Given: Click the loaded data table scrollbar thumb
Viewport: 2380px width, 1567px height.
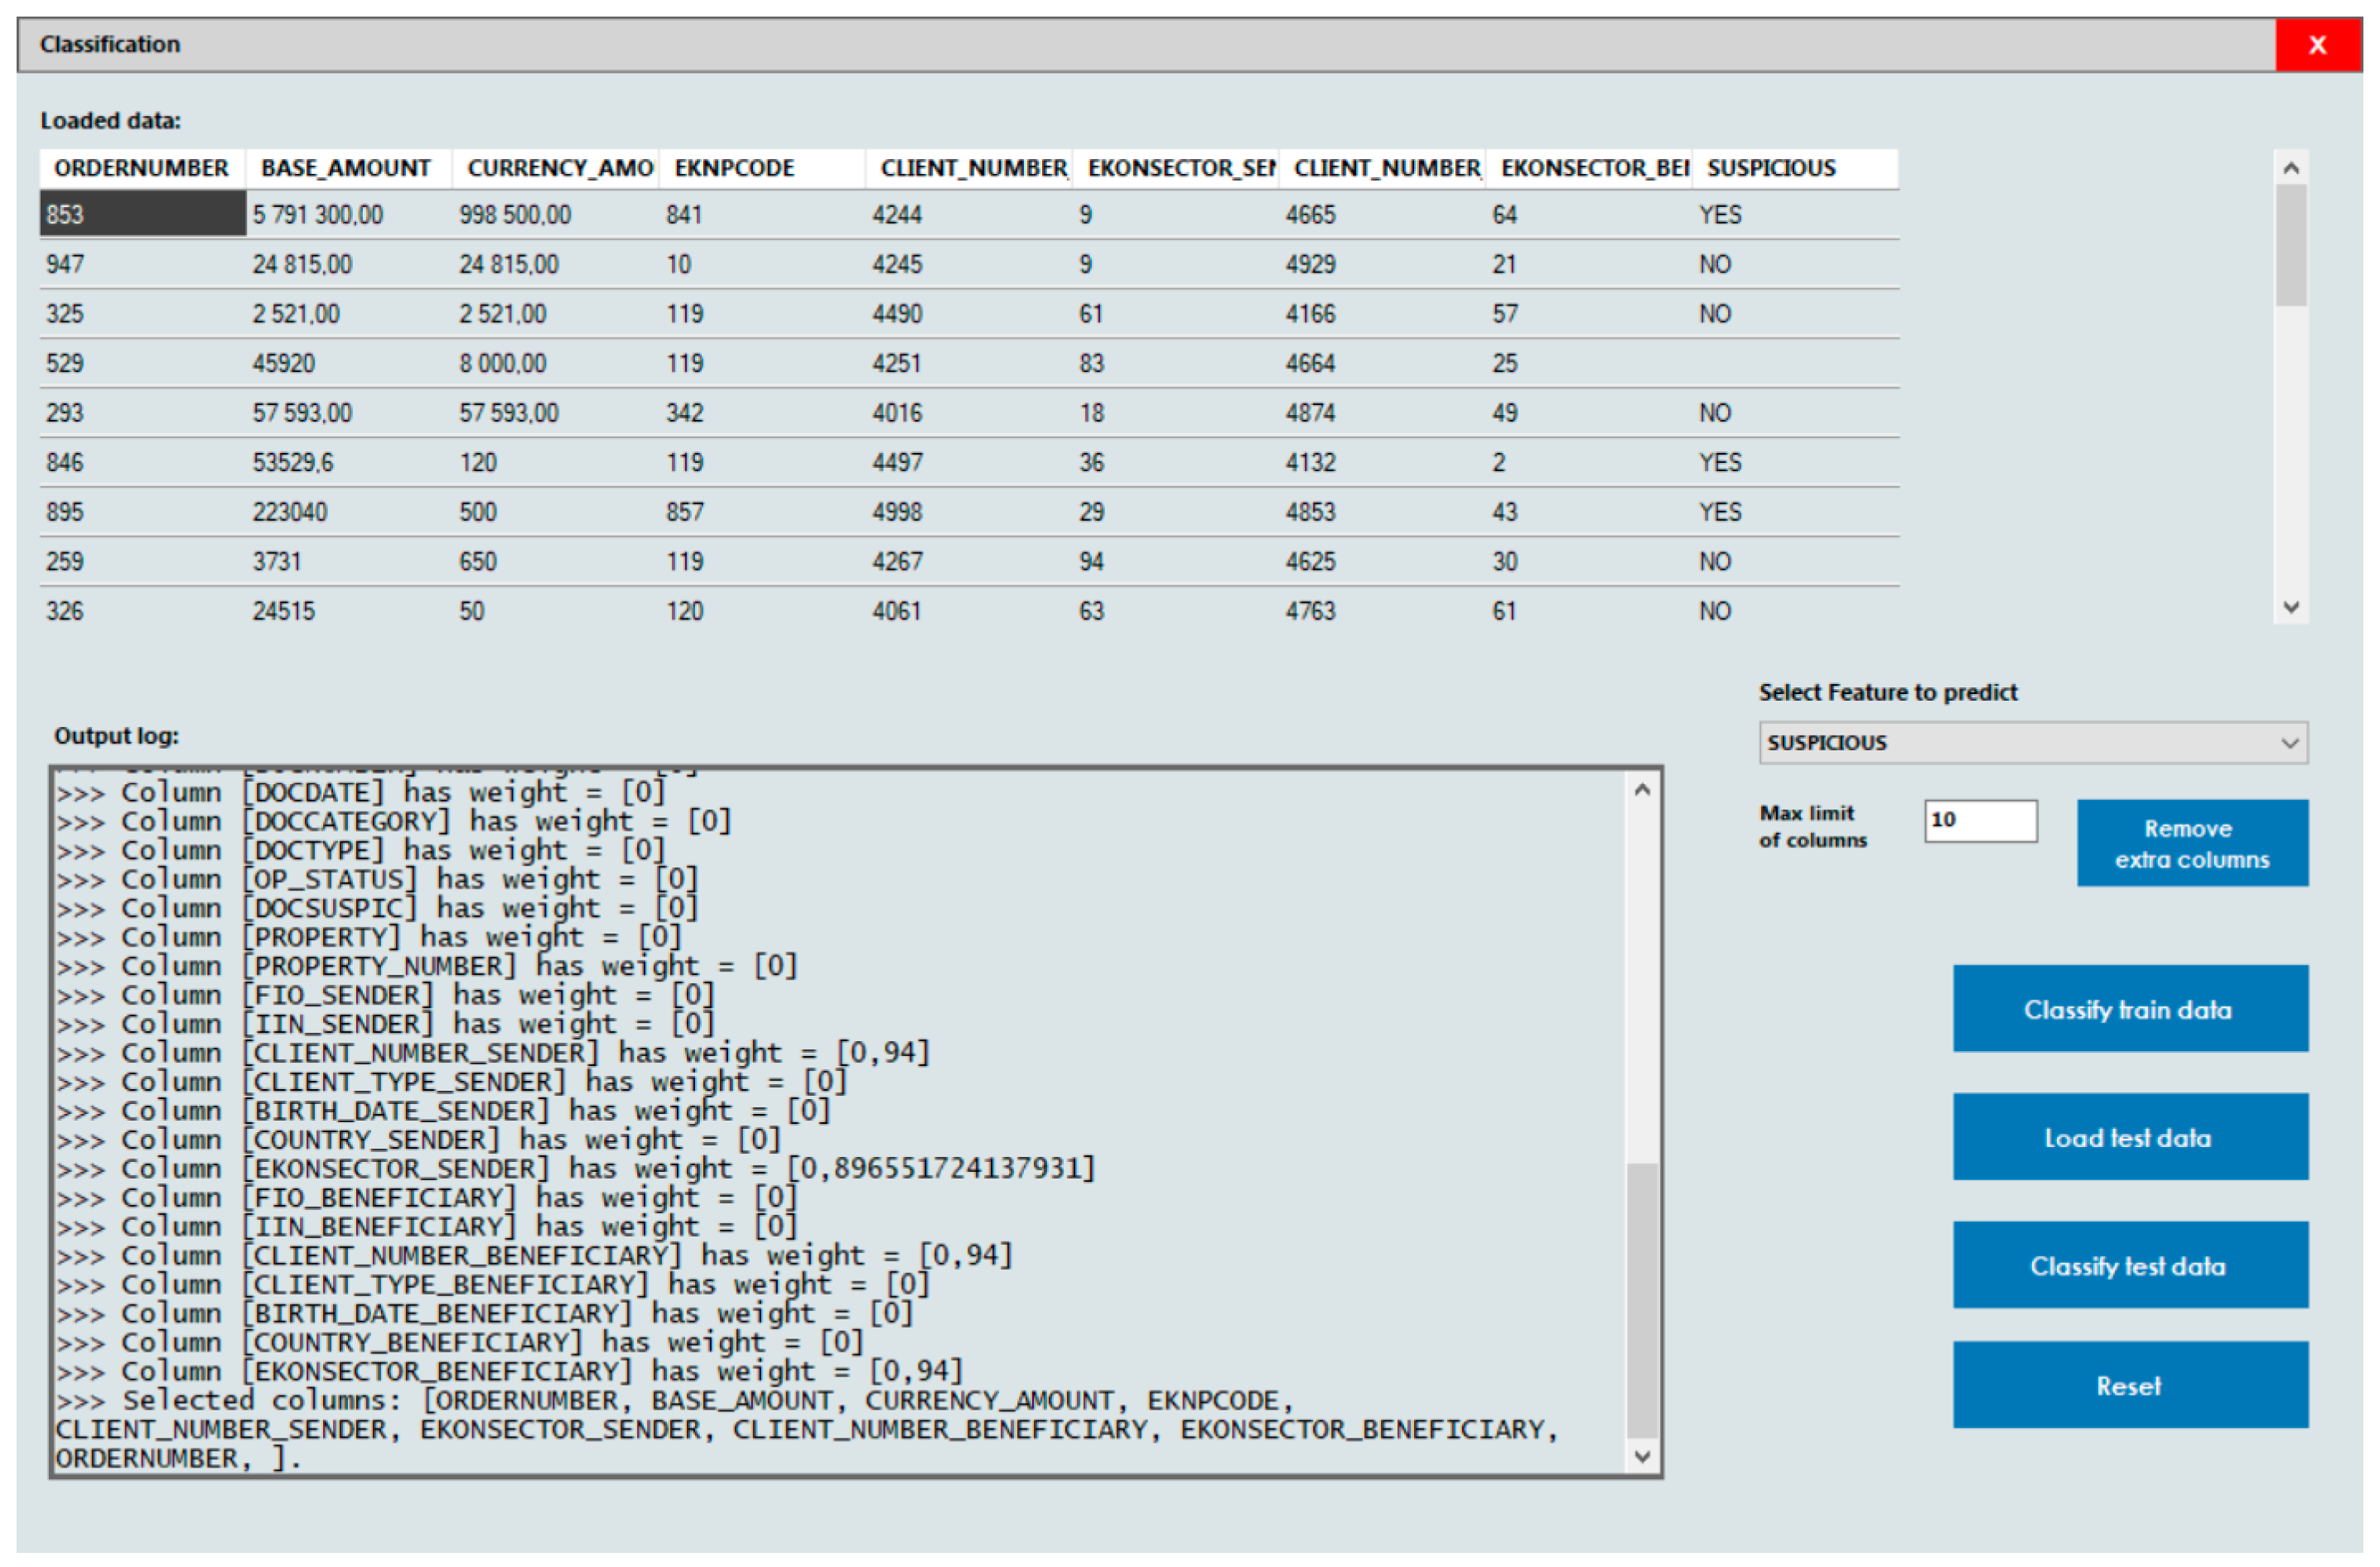Looking at the screenshot, I should pos(2290,246).
